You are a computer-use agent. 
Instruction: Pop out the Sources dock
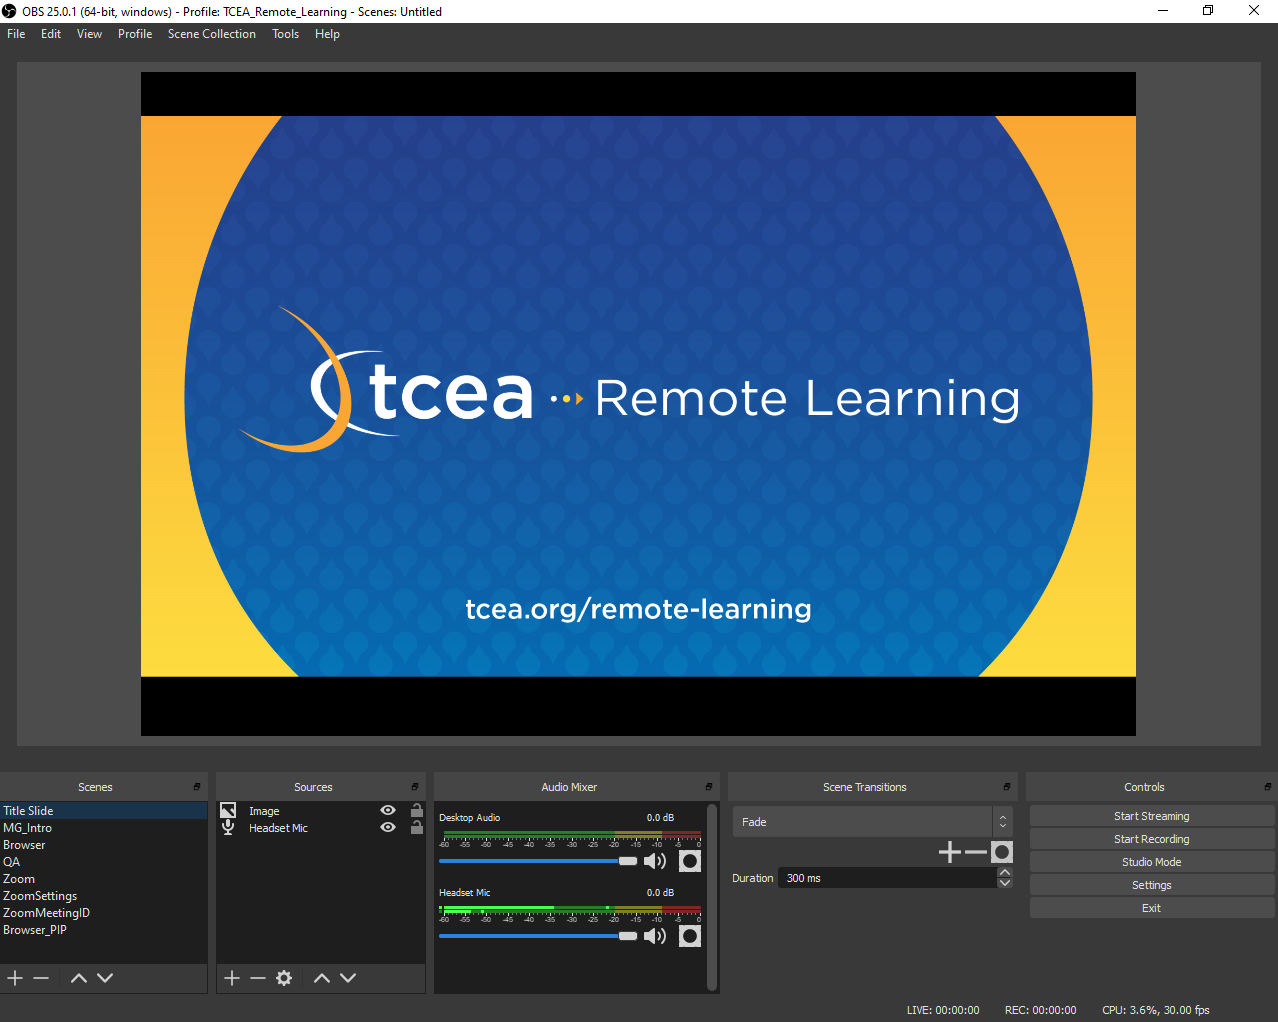(415, 787)
